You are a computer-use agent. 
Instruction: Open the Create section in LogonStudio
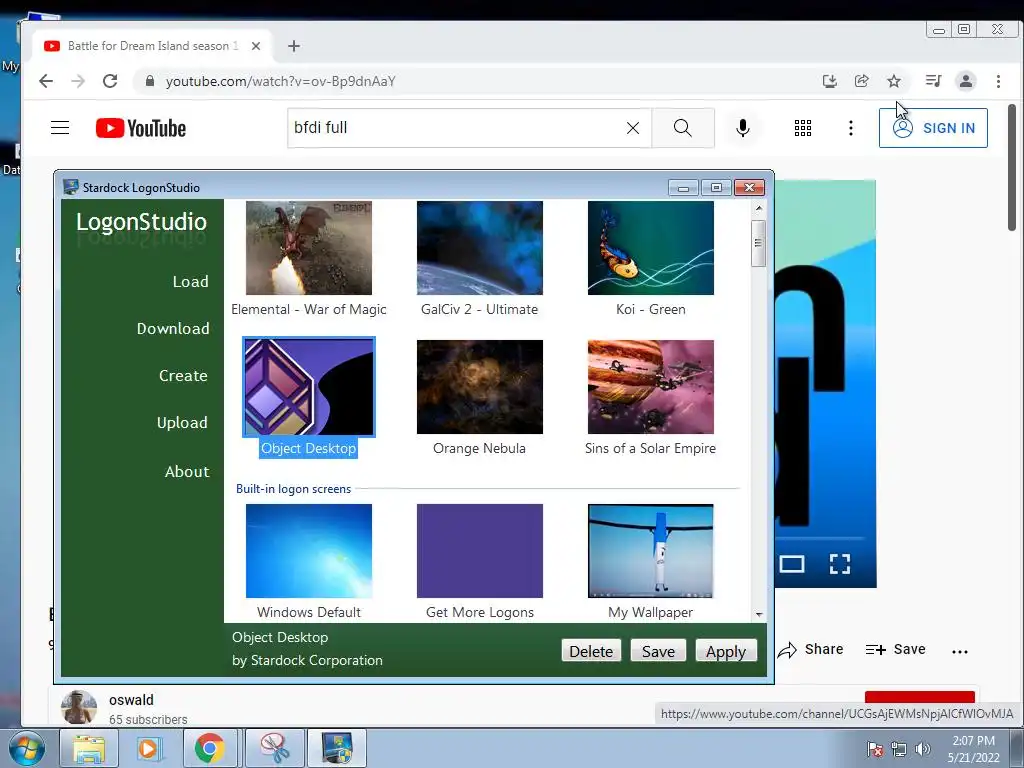183,376
